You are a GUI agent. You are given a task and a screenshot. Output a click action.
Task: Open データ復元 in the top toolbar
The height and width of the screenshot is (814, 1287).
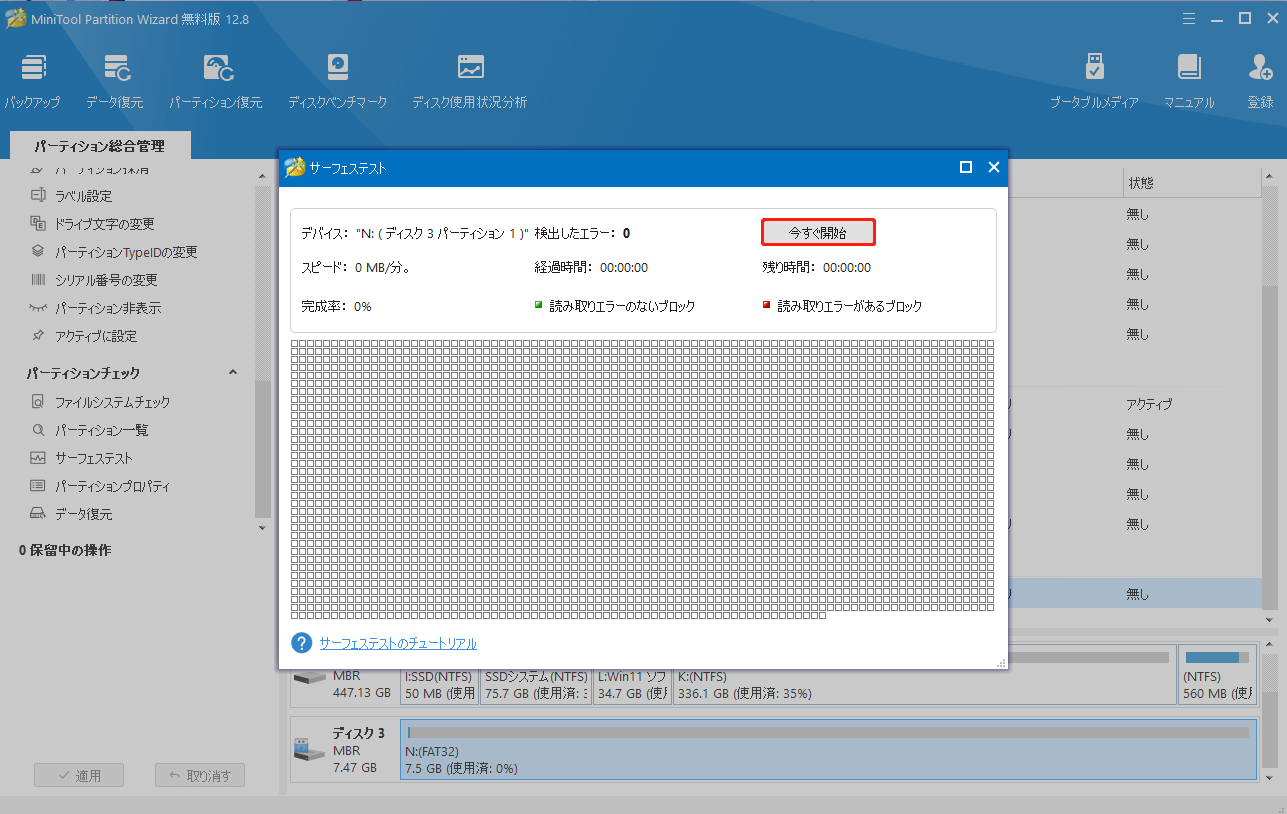point(114,82)
